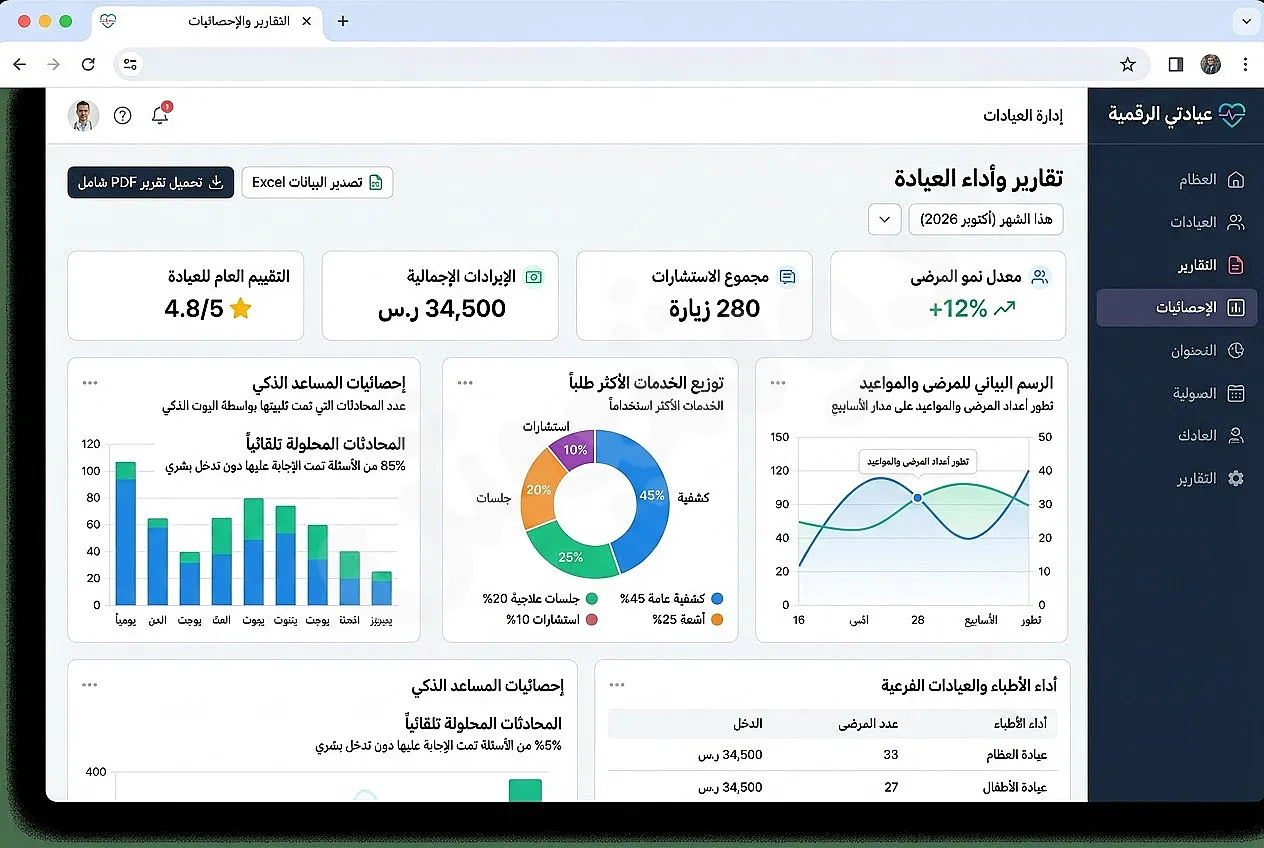
Task: Open the three-dot menu on توزيع الخدمات card
Action: tap(465, 383)
